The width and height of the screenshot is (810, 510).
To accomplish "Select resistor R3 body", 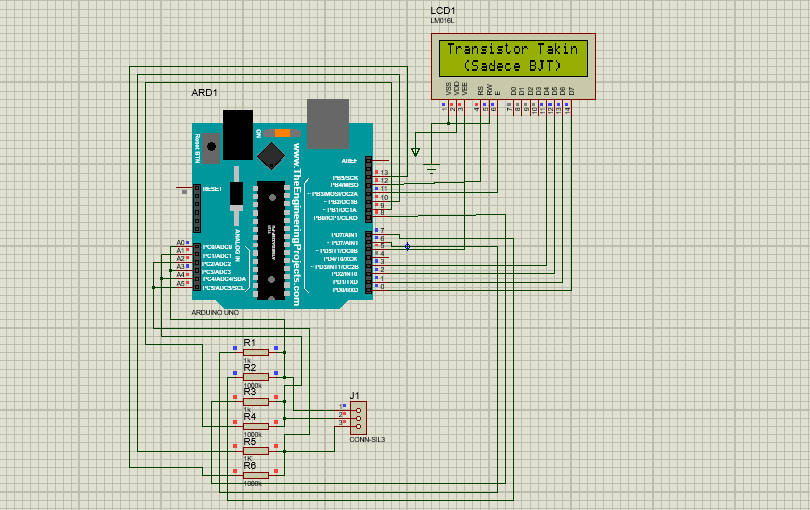I will coord(256,401).
